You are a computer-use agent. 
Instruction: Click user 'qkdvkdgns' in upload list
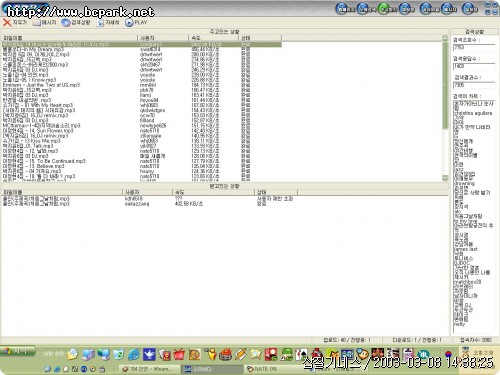pyautogui.click(x=152, y=110)
